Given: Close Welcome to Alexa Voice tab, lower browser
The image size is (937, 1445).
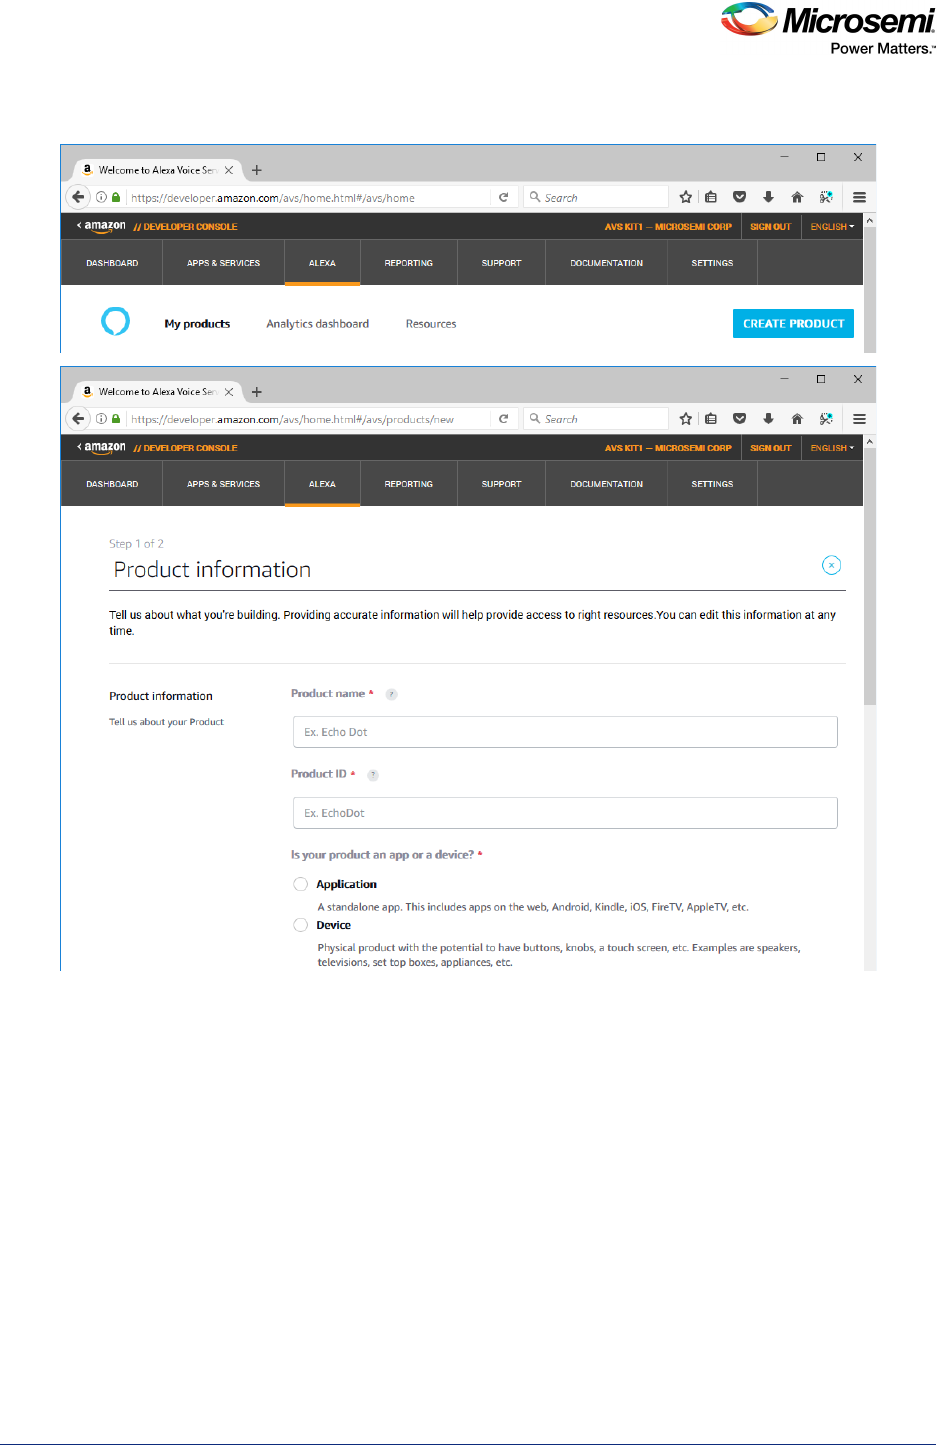Looking at the screenshot, I should [x=229, y=392].
